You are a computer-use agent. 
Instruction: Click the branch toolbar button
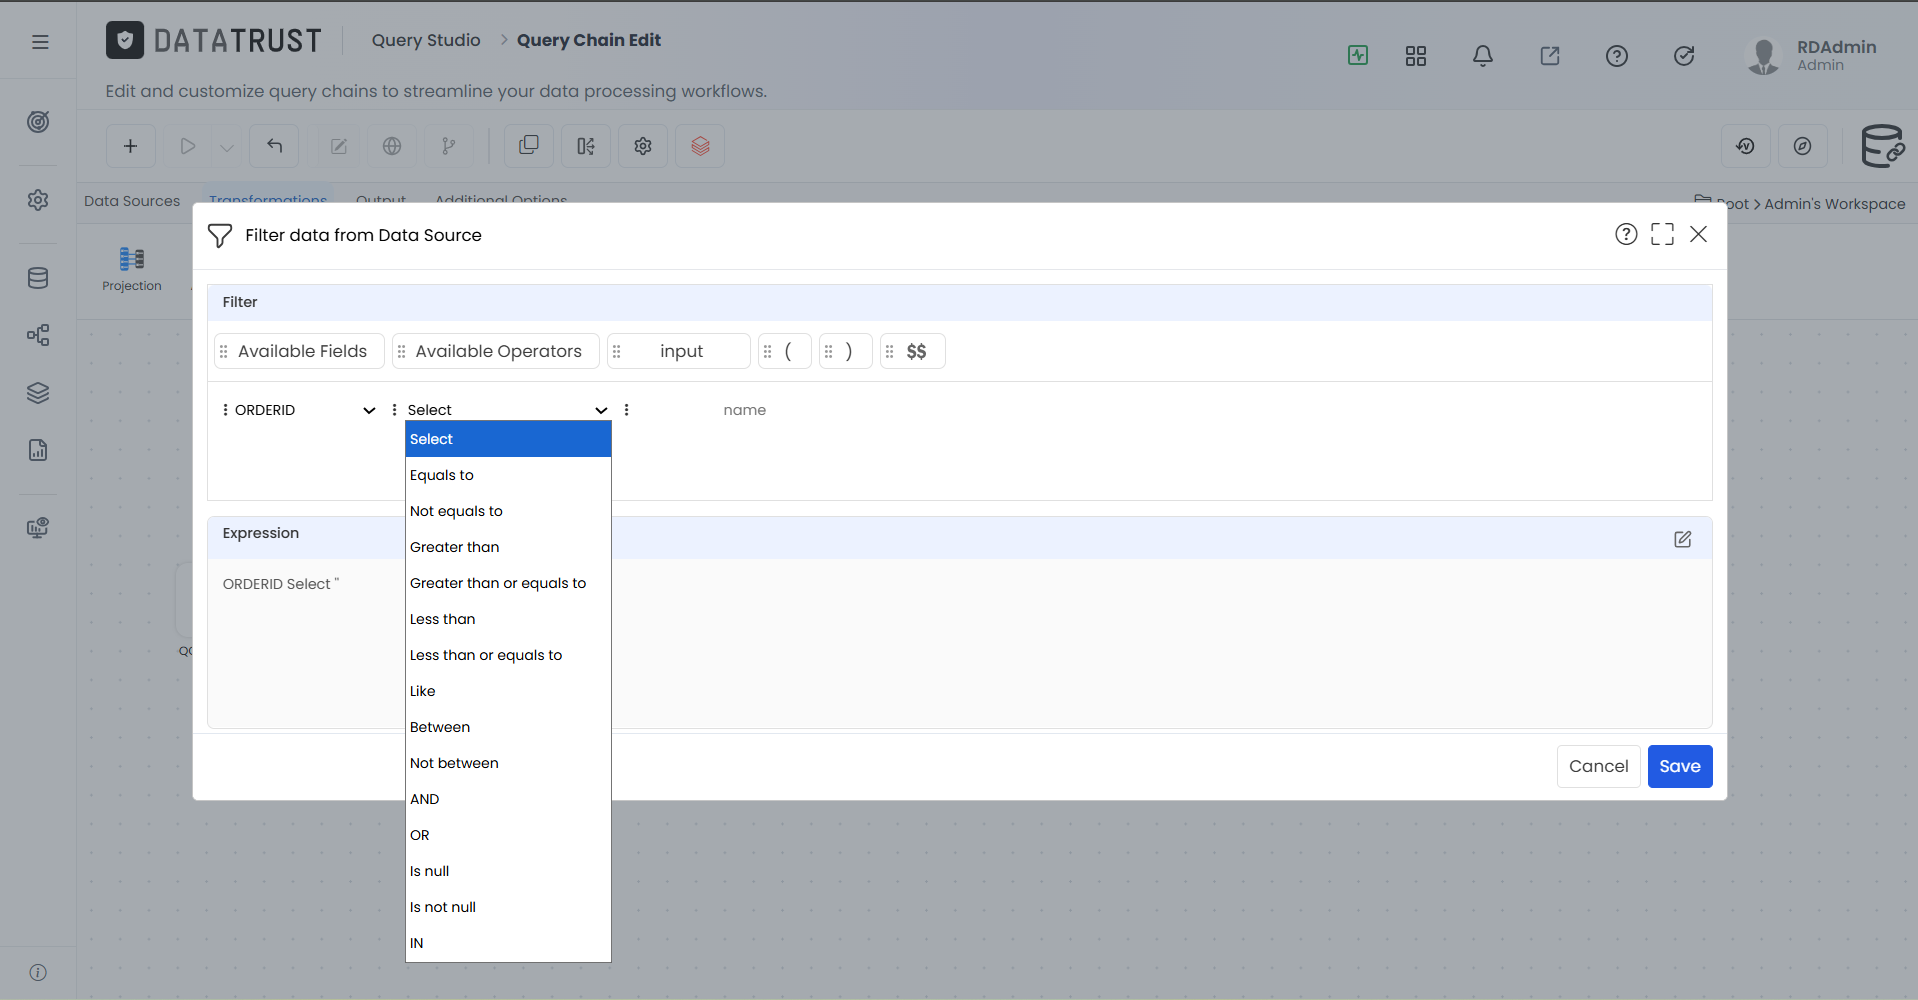coord(449,146)
